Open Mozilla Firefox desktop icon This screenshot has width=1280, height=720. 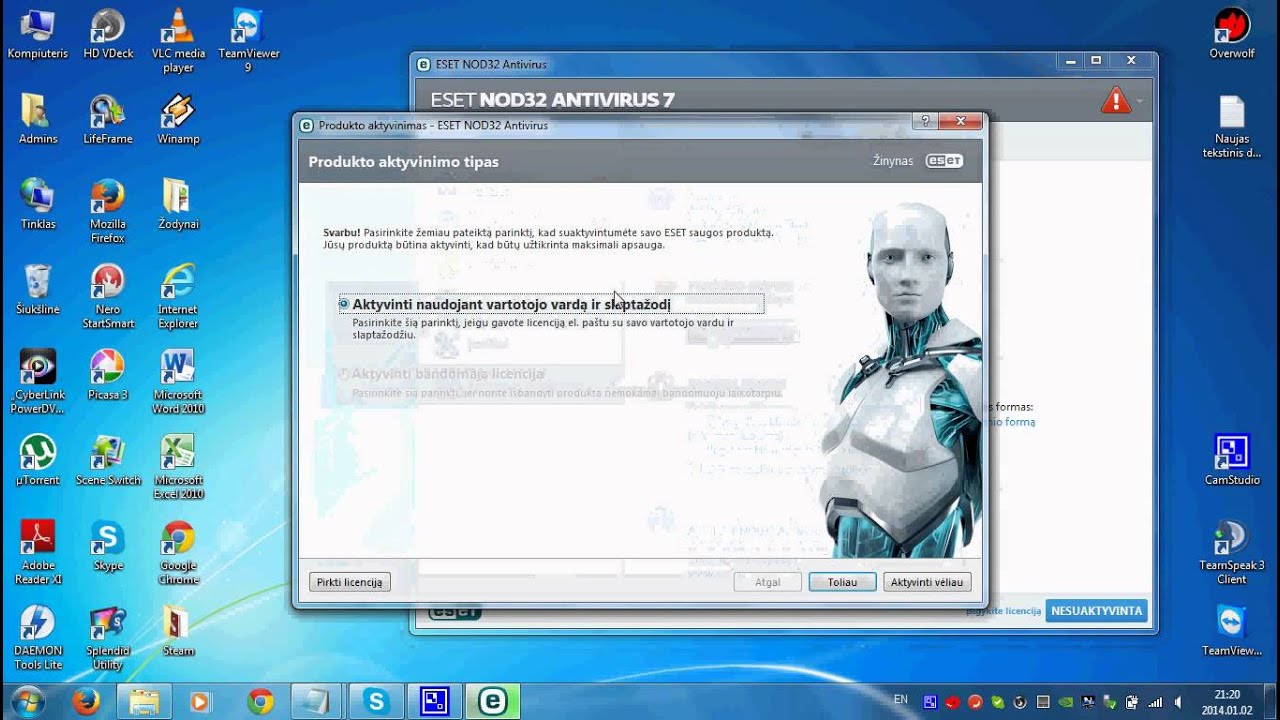click(108, 212)
